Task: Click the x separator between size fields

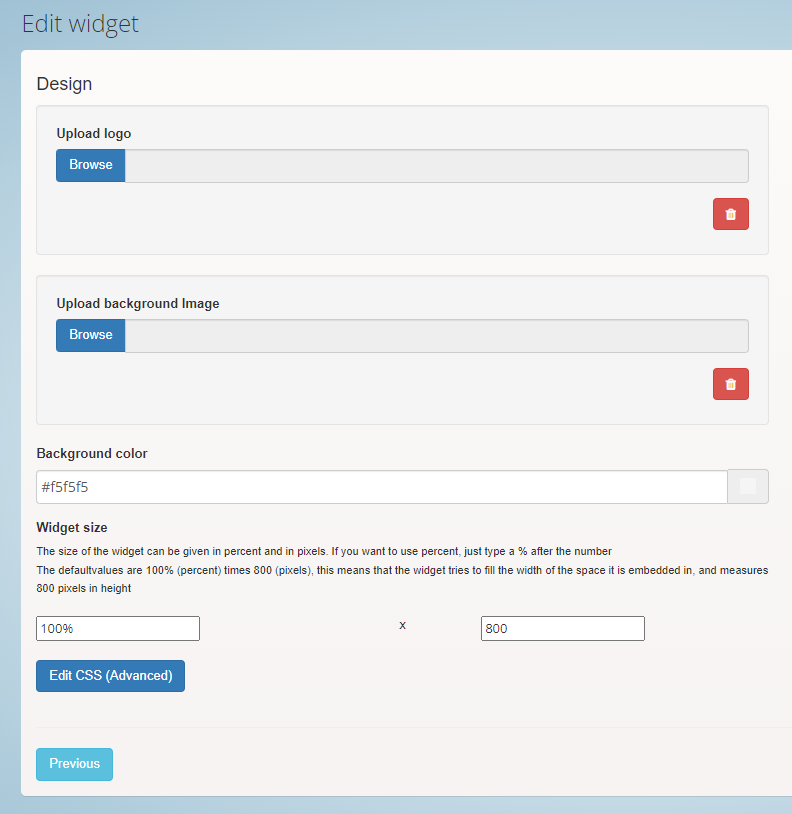Action: (x=402, y=626)
